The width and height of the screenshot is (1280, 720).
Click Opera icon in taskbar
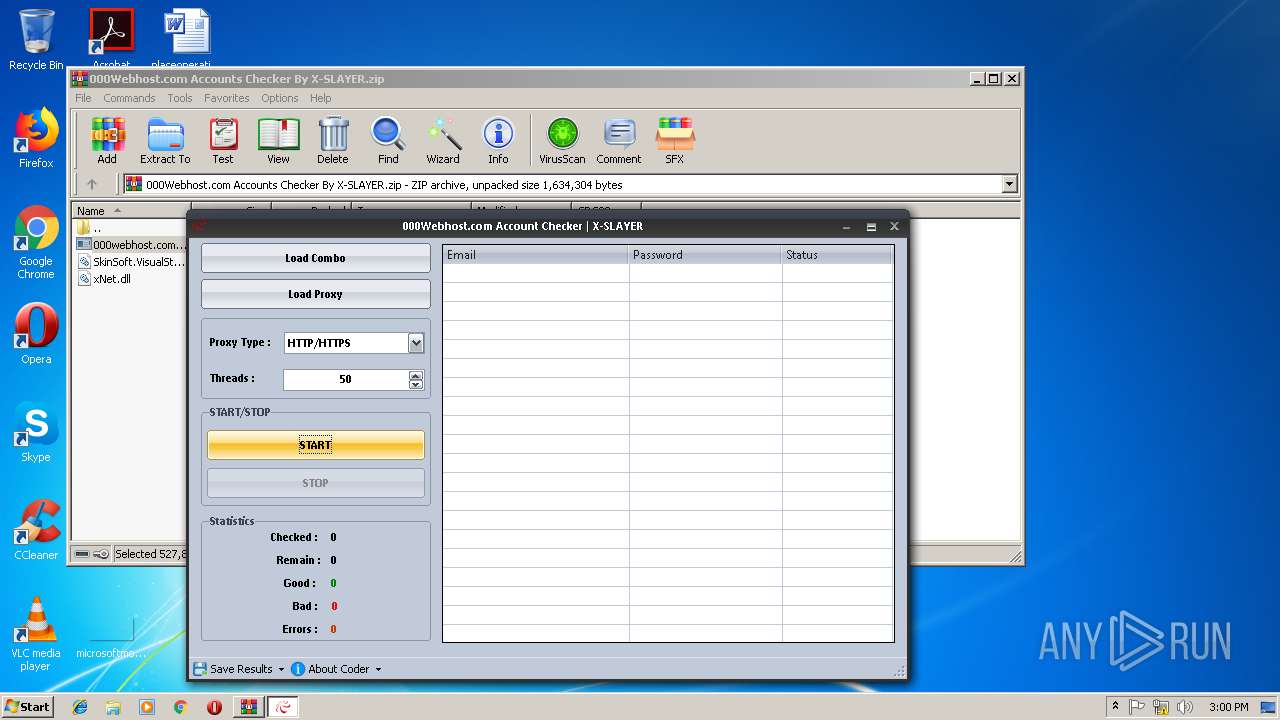(214, 707)
